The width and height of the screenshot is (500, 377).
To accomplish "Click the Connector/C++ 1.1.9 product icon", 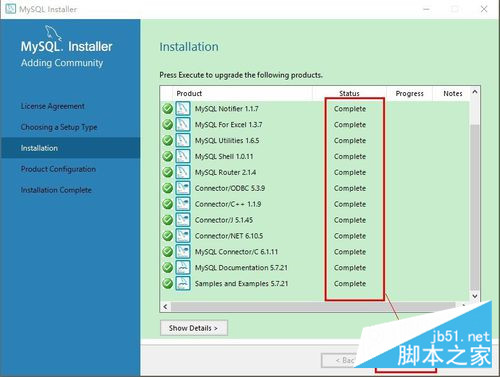I will pos(183,204).
